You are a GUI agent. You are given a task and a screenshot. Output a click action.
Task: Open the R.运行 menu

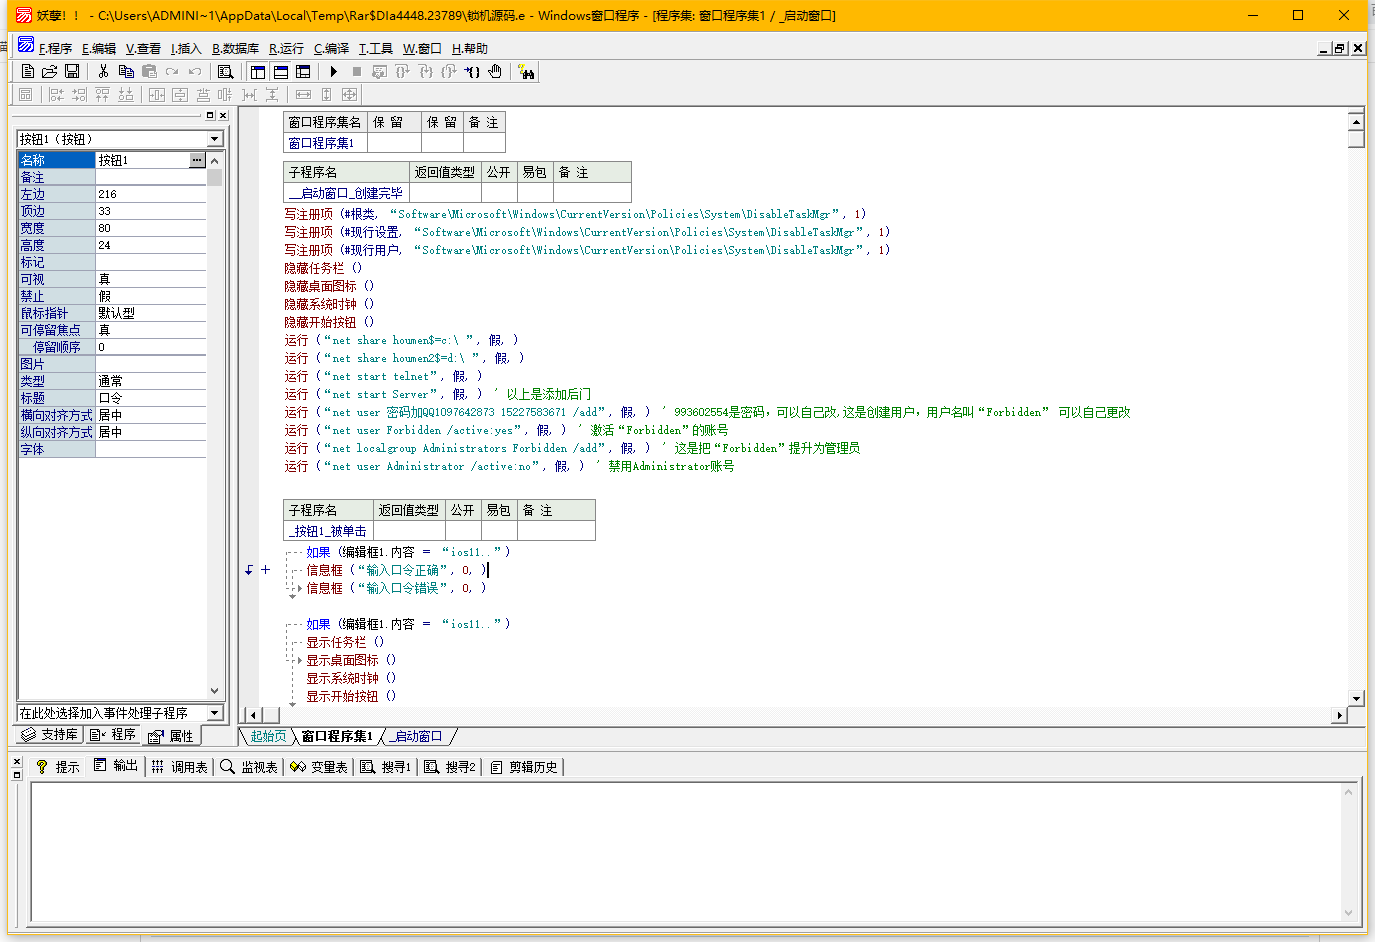286,48
